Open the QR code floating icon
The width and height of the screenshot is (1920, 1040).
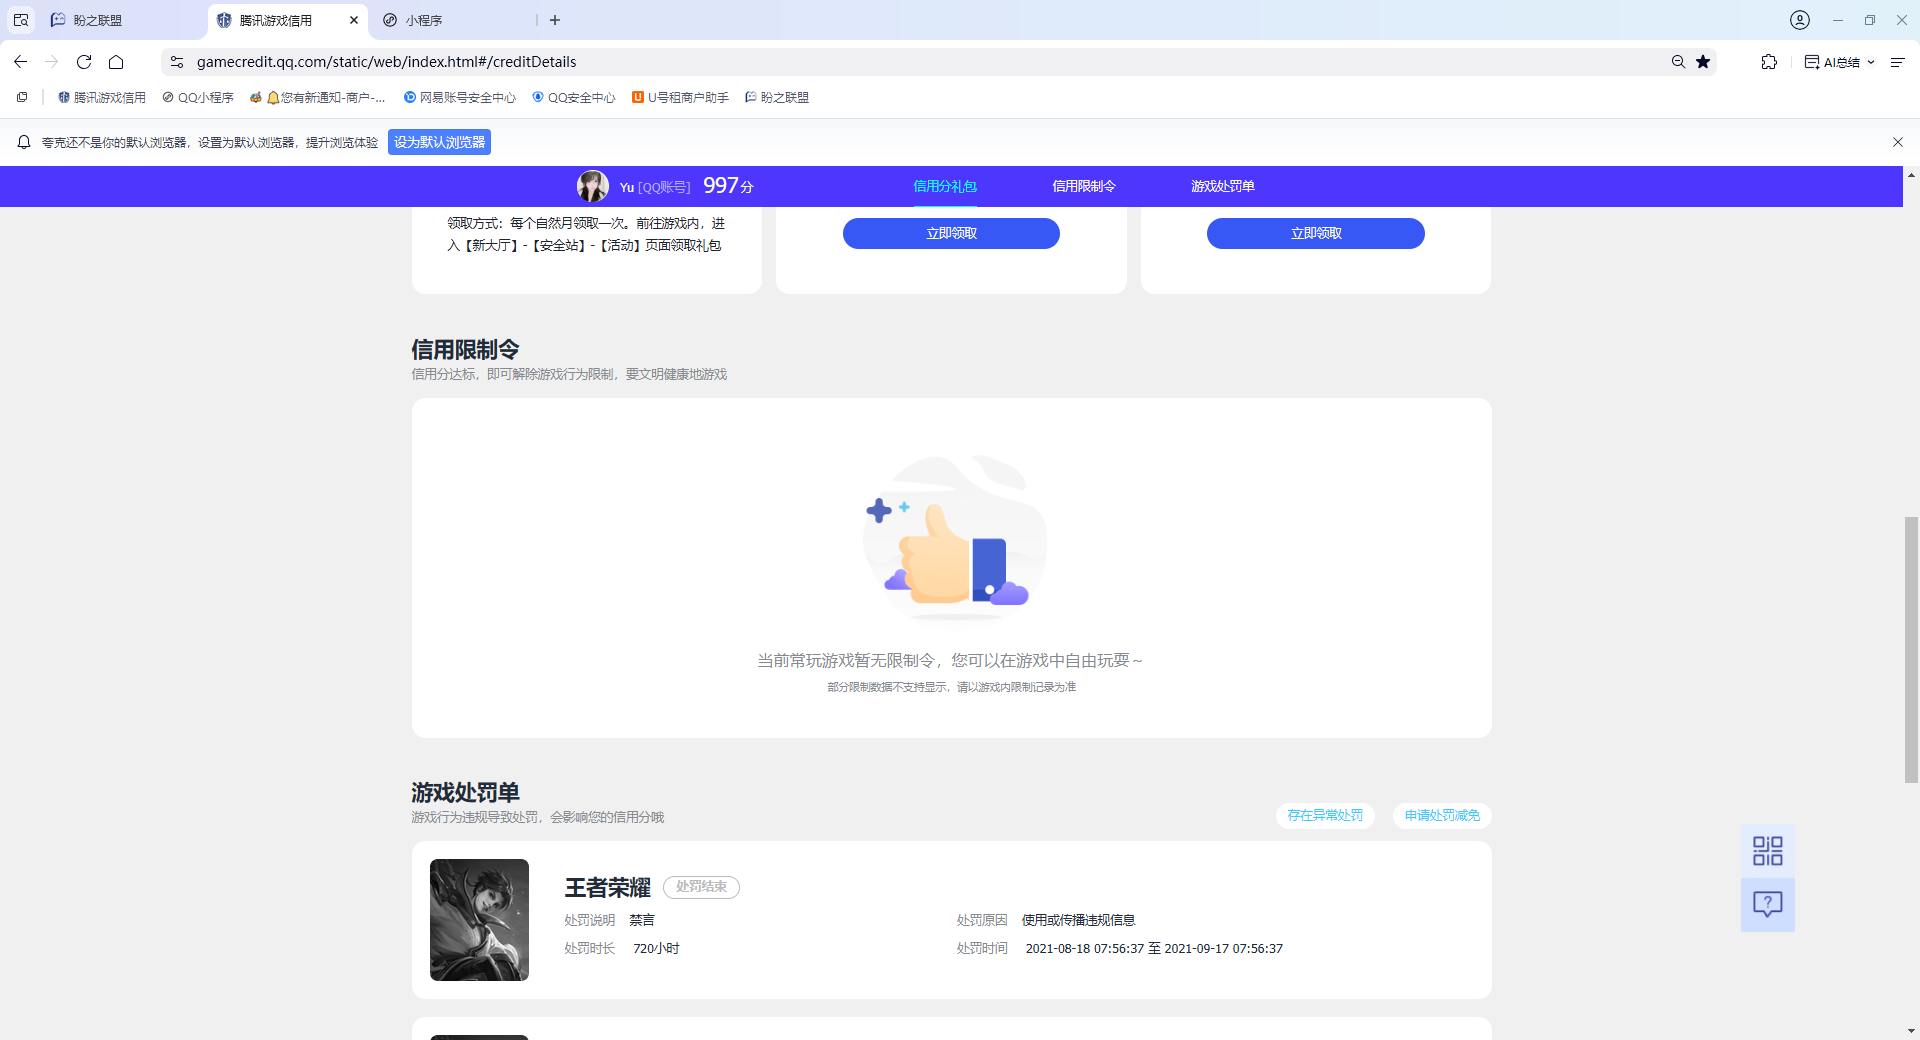click(1768, 851)
